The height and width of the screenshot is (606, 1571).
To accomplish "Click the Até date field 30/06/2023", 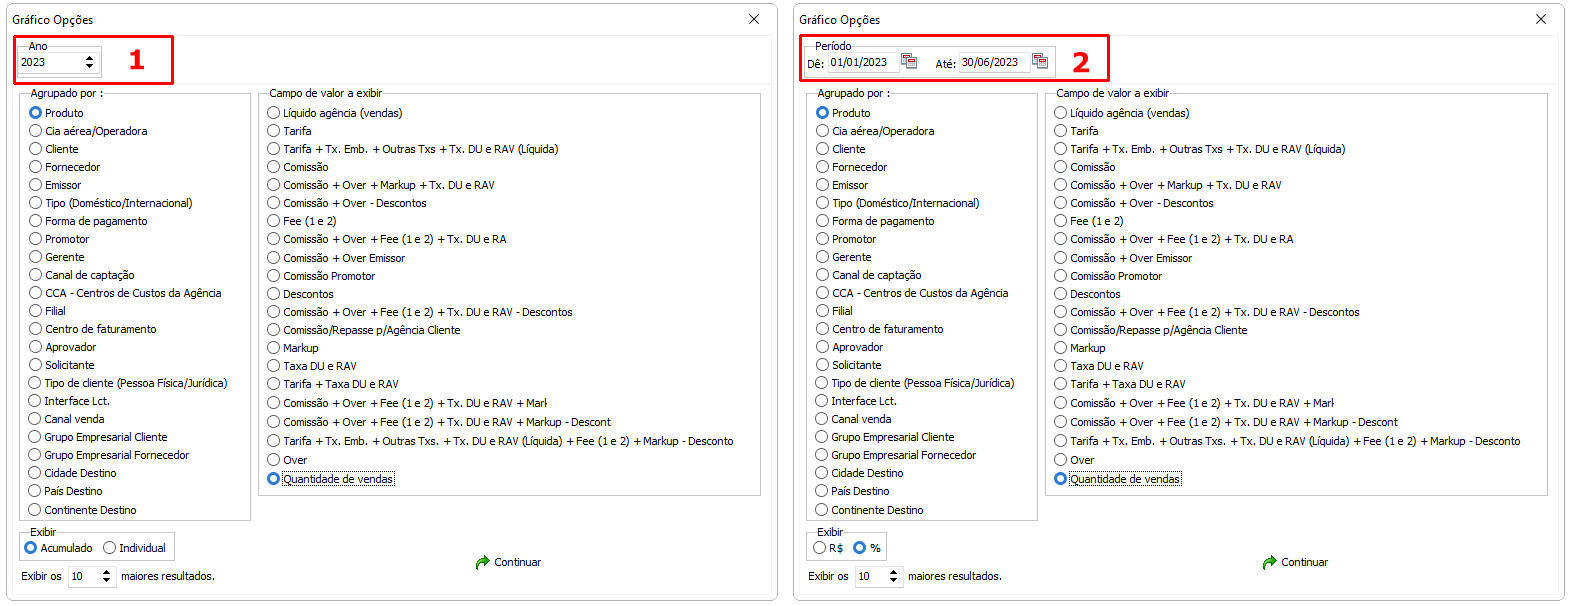I will click(994, 62).
